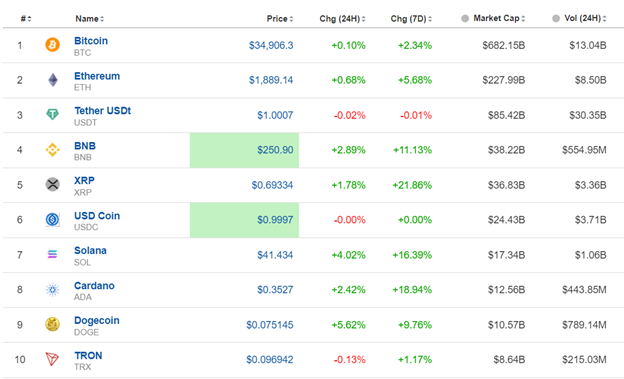The image size is (624, 379).
Task: Open the XRP coin name link
Action: click(x=84, y=180)
